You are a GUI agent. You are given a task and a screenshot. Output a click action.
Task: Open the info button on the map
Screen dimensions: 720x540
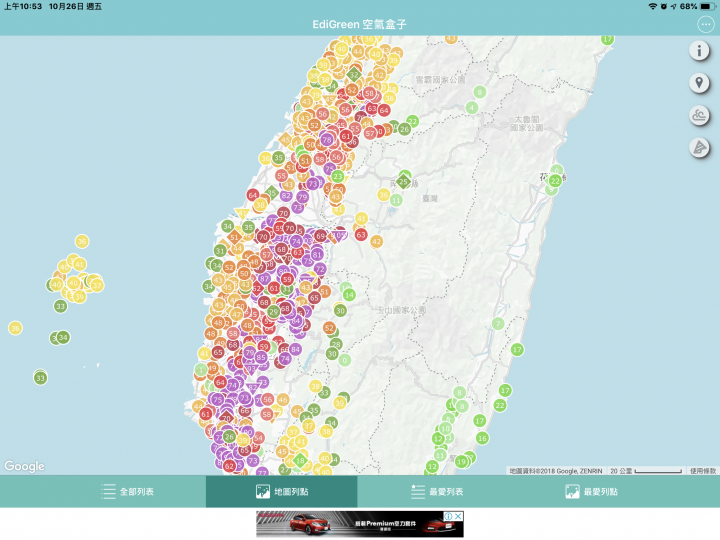699,50
